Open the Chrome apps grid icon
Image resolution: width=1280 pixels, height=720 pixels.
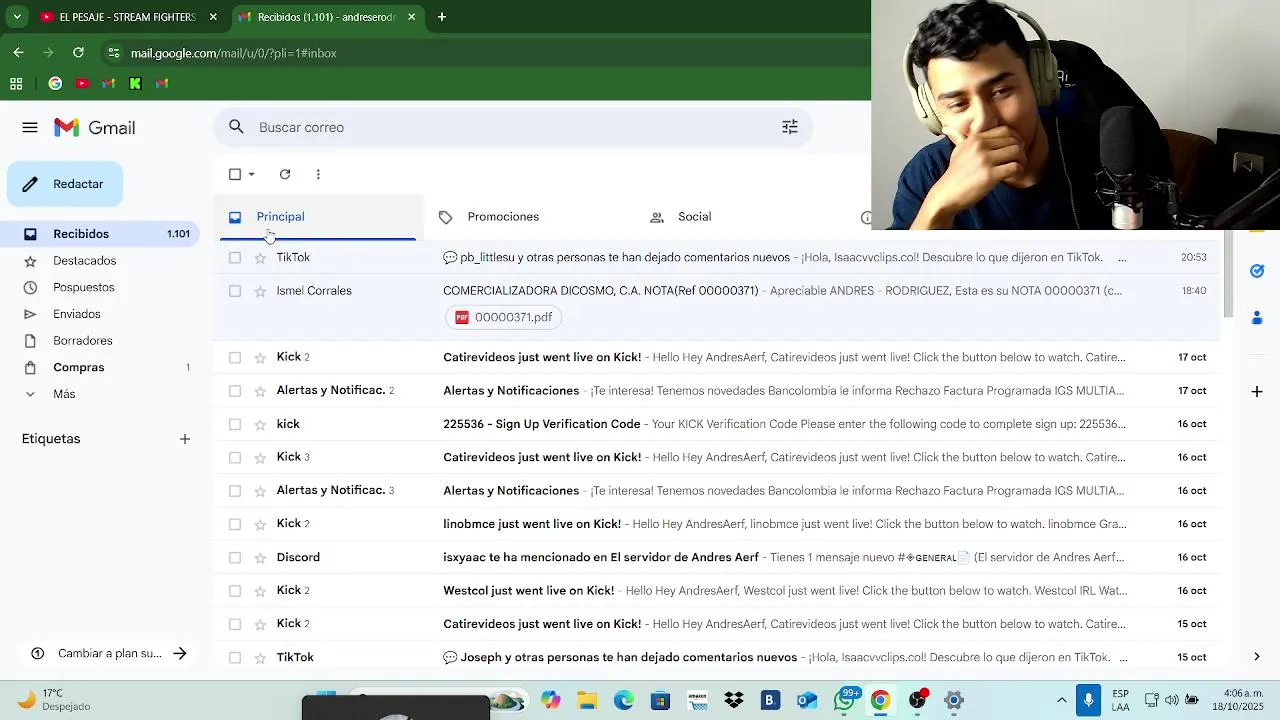click(16, 84)
